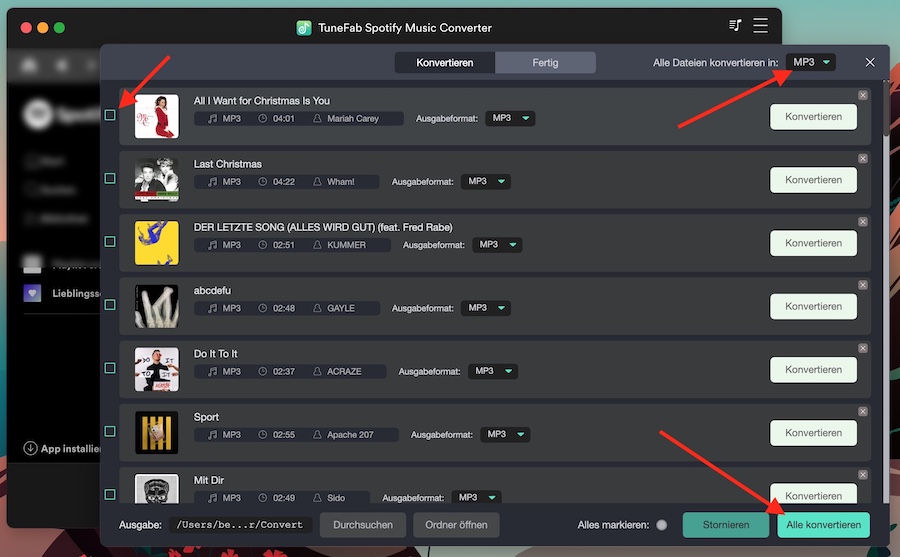Remove Mit Dir from the list
The image size is (900, 557).
coord(863,475)
